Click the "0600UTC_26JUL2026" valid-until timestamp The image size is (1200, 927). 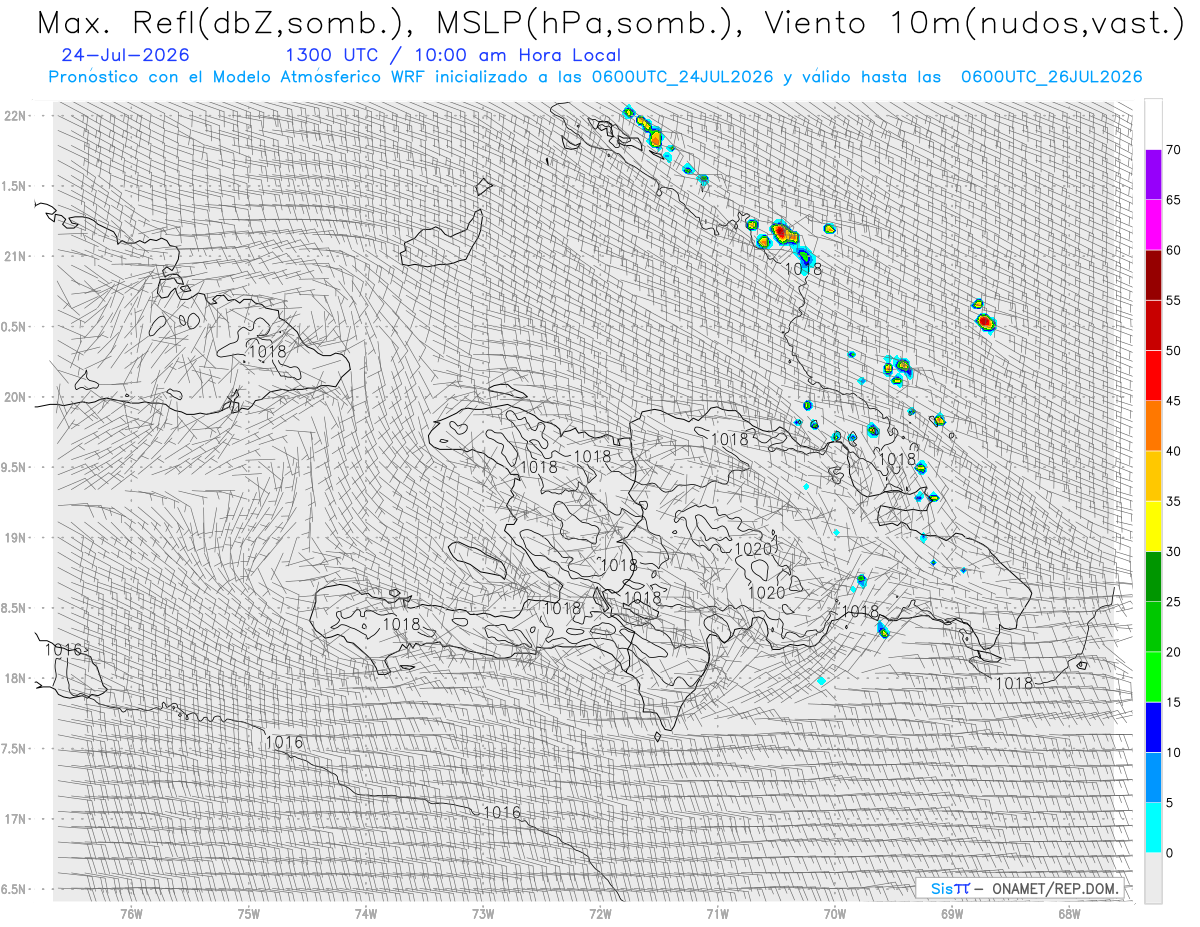[x=1052, y=77]
